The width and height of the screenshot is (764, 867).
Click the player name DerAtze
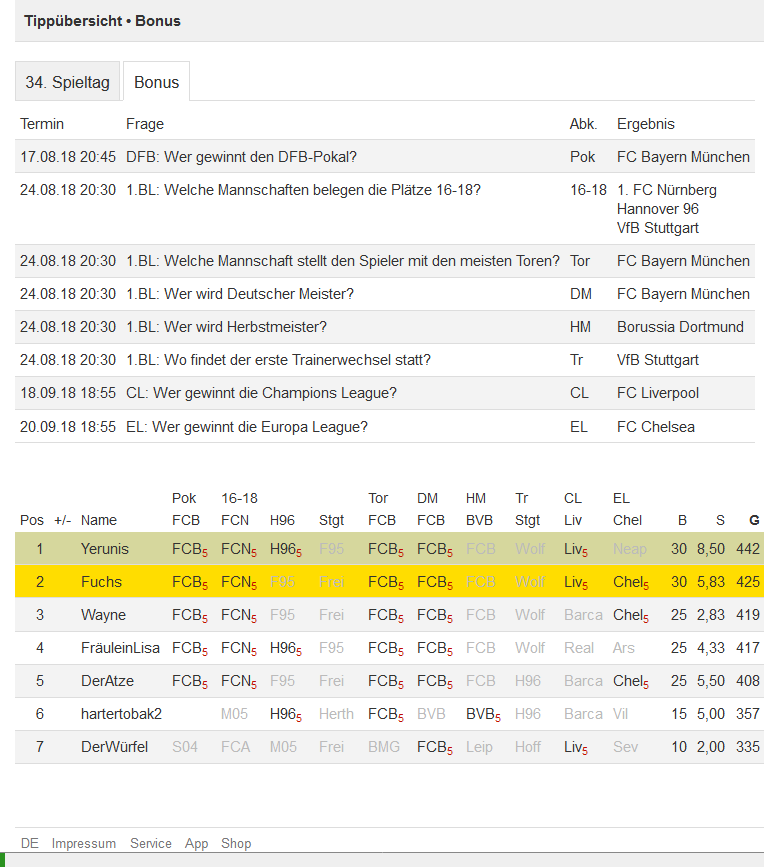[107, 681]
